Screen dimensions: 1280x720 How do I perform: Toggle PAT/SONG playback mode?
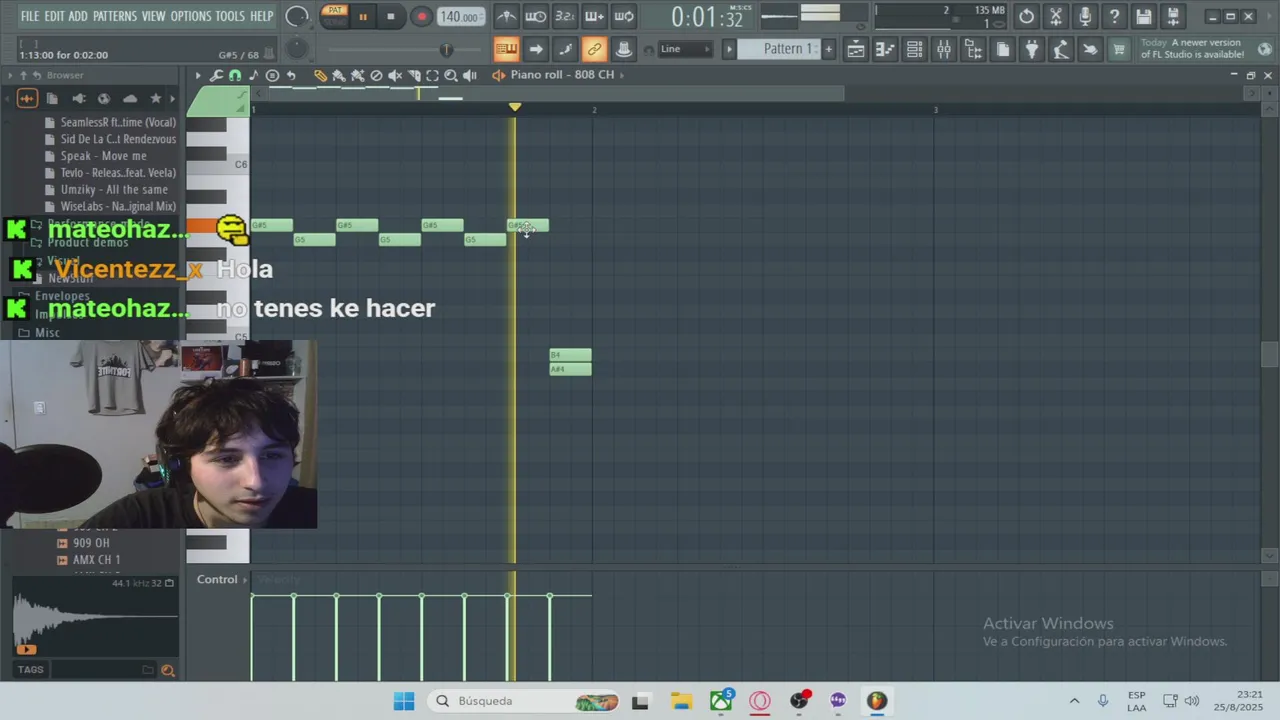pyautogui.click(x=335, y=16)
